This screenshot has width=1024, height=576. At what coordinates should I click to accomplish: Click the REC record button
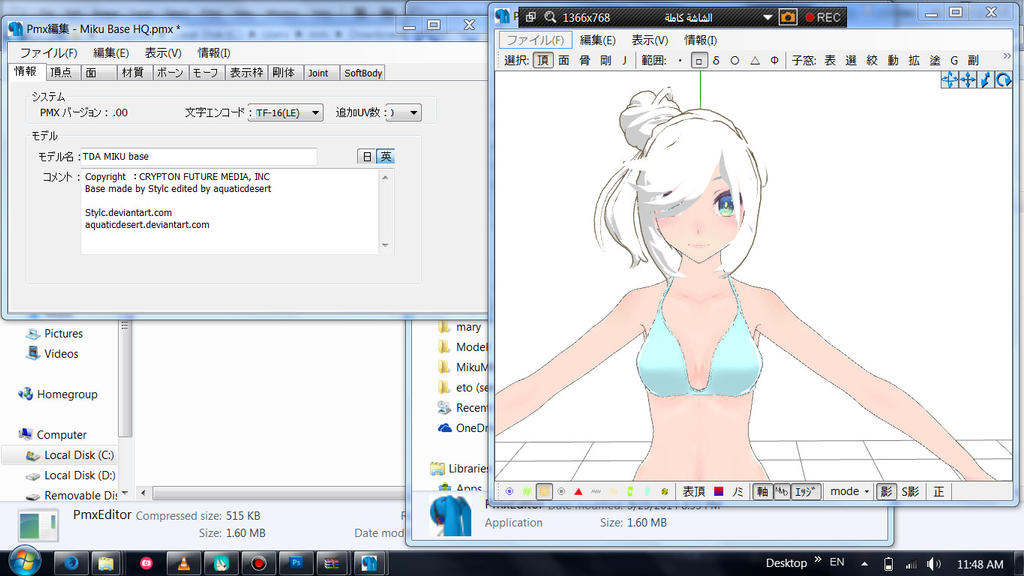pos(822,17)
